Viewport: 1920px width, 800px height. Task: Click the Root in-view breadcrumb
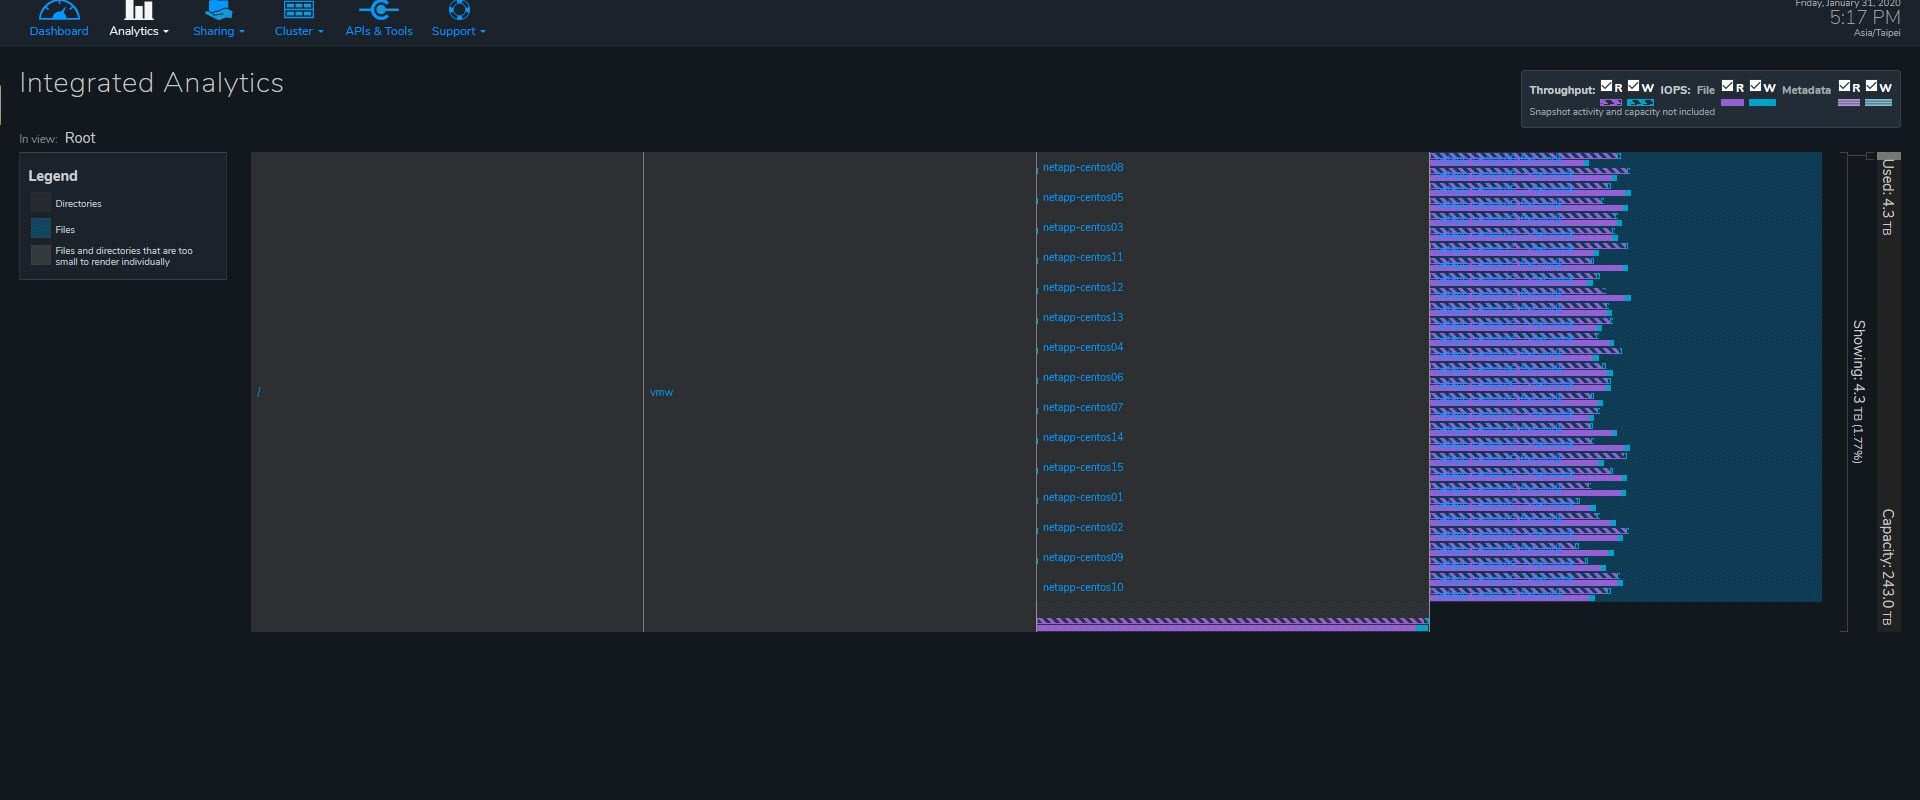(x=80, y=138)
